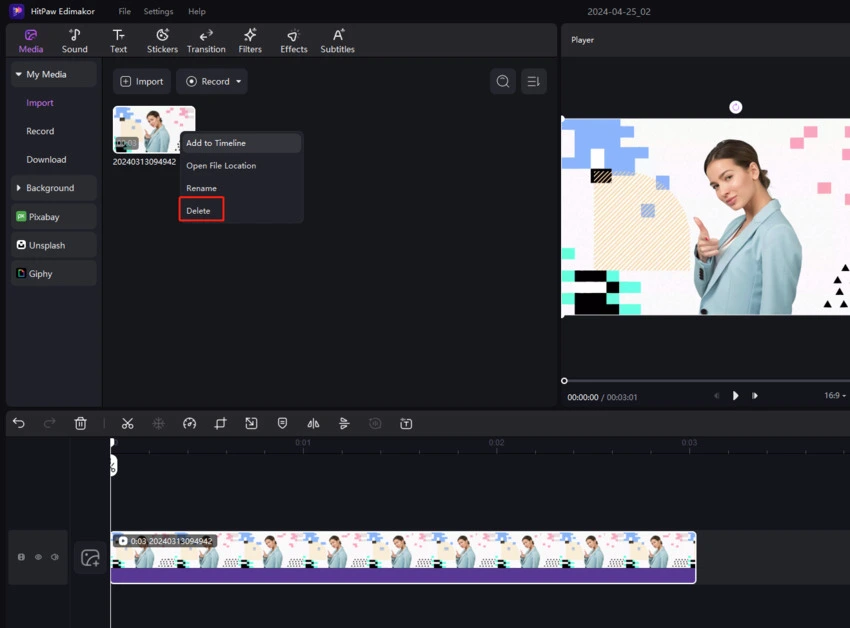This screenshot has height=628, width=850.
Task: Click the mirror flip icon in timeline toolbar
Action: click(313, 424)
